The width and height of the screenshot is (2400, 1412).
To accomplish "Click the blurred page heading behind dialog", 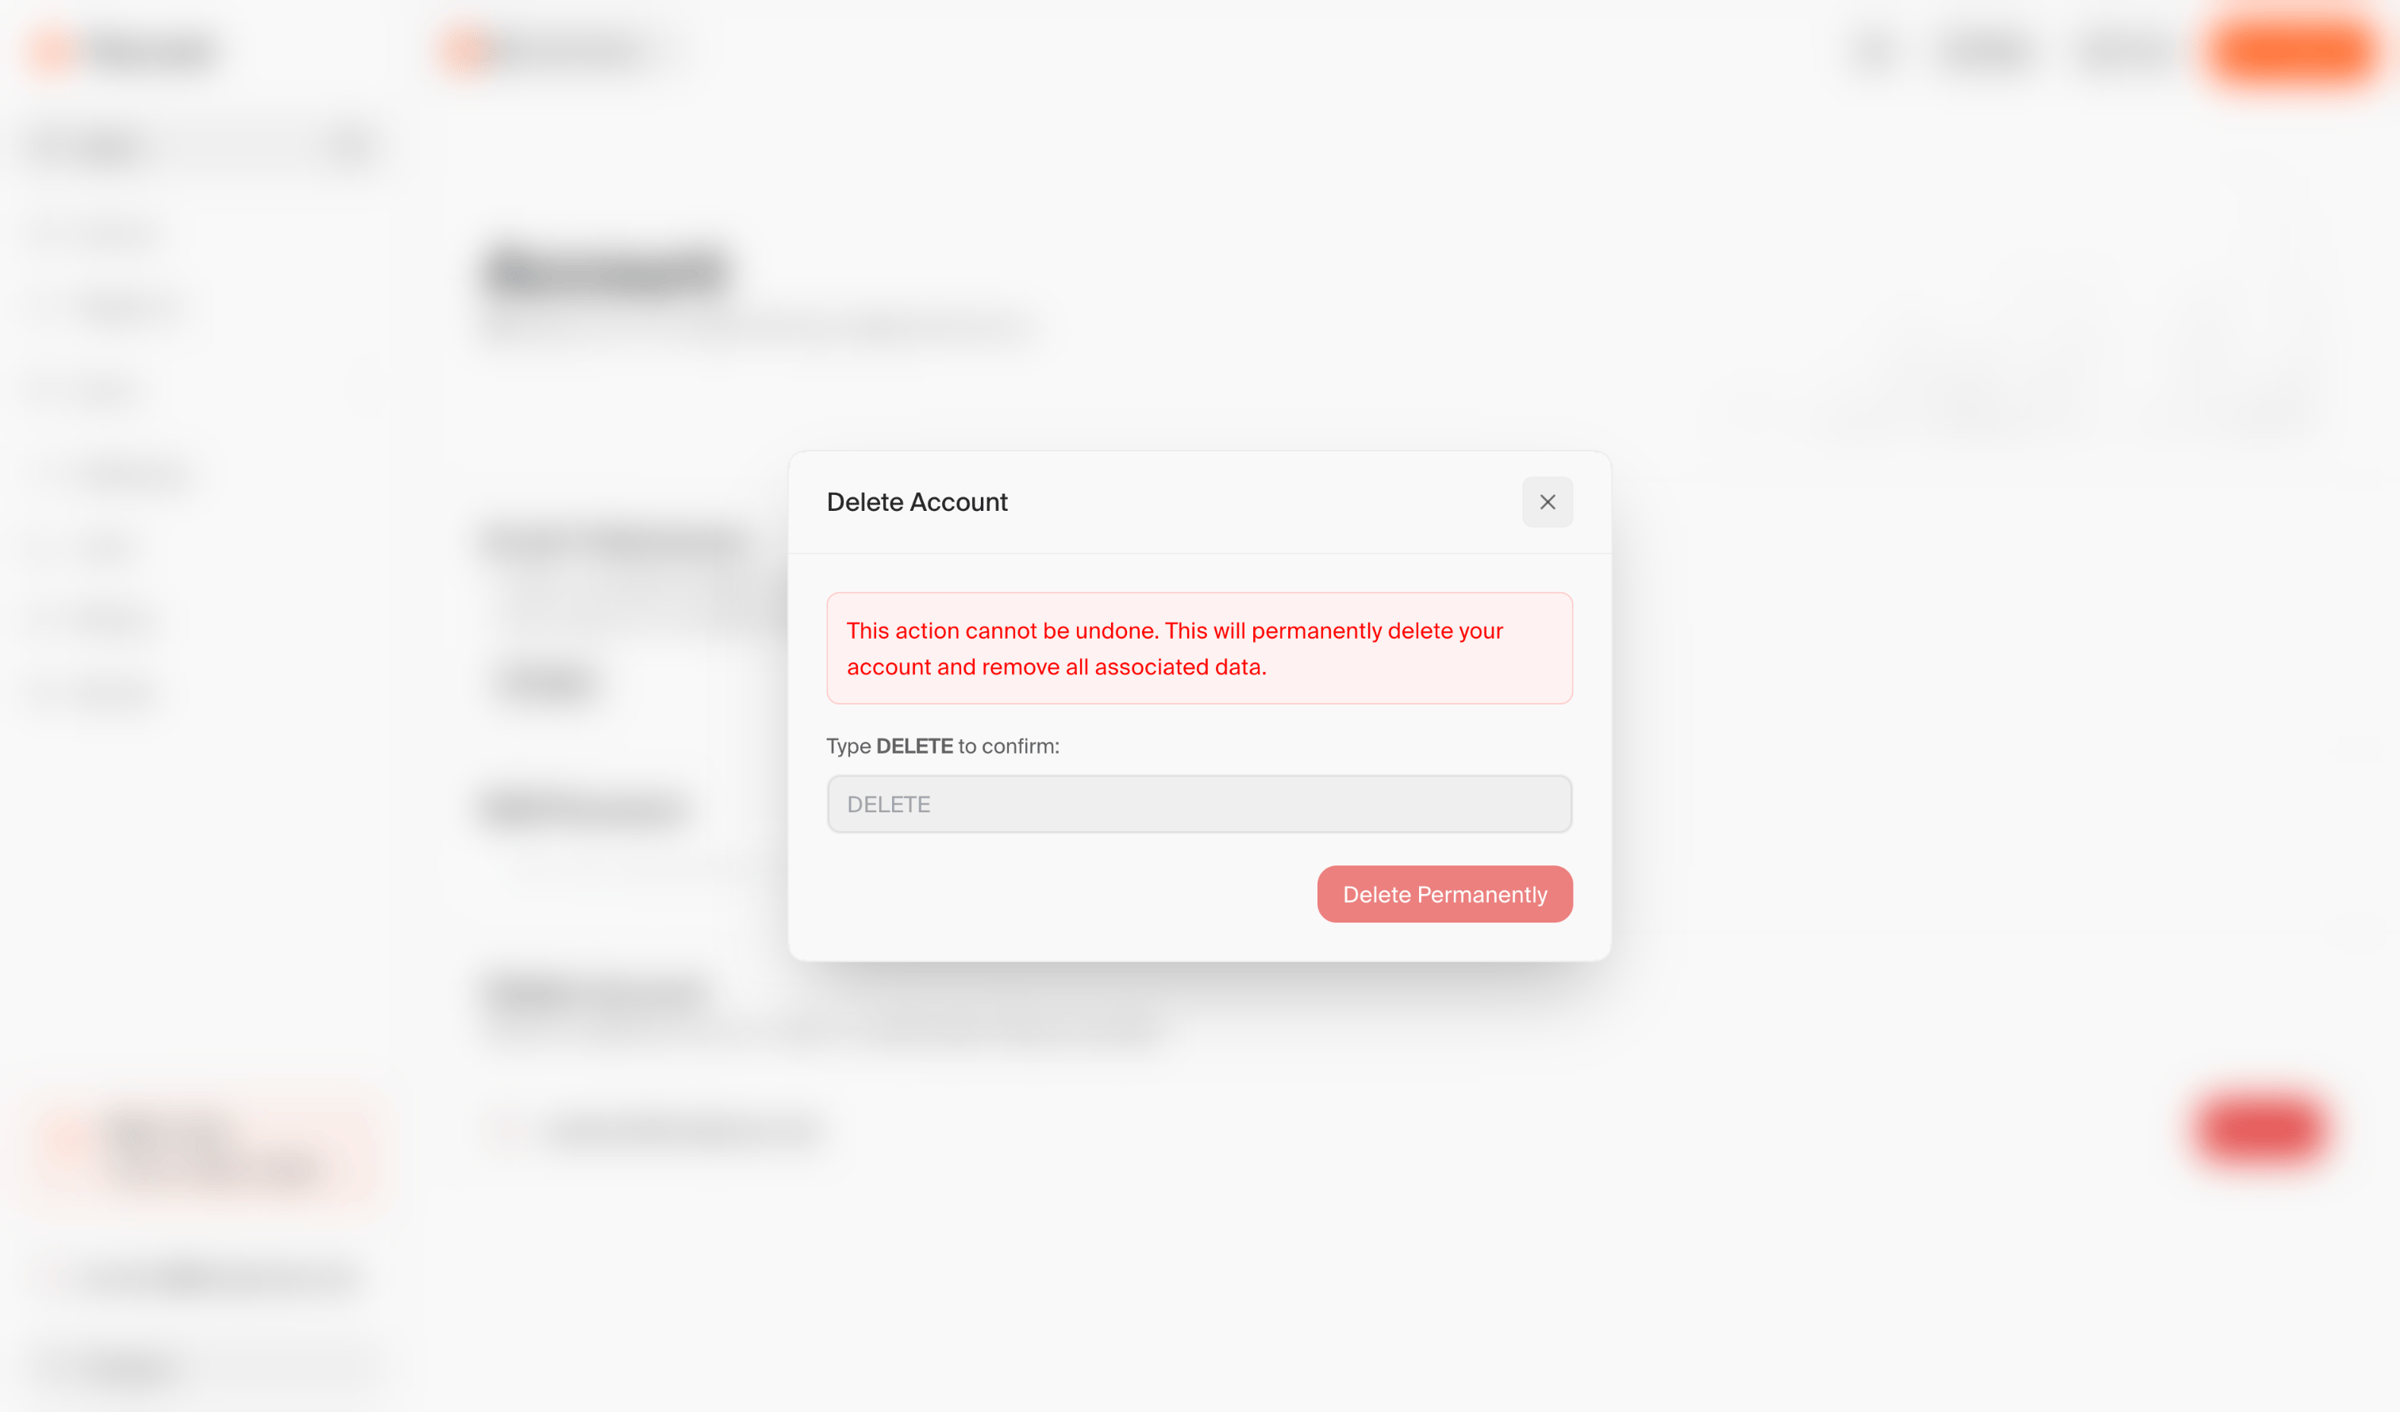I will [x=606, y=272].
